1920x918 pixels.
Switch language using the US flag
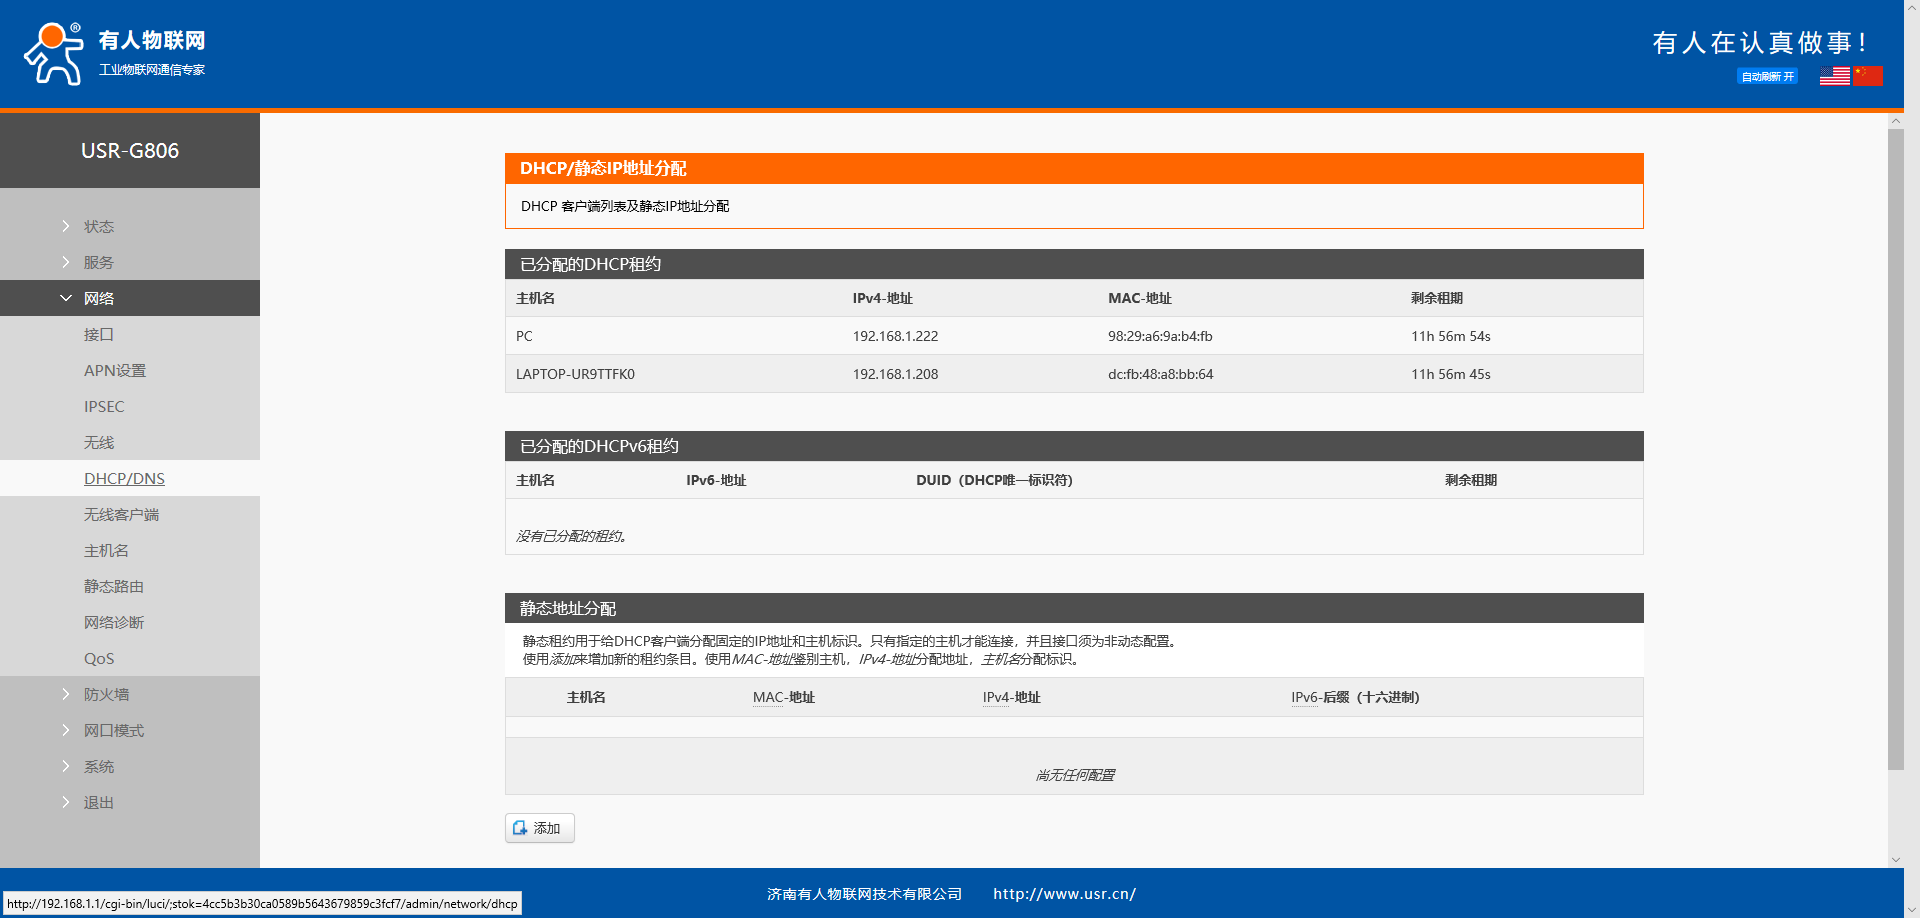click(x=1834, y=76)
